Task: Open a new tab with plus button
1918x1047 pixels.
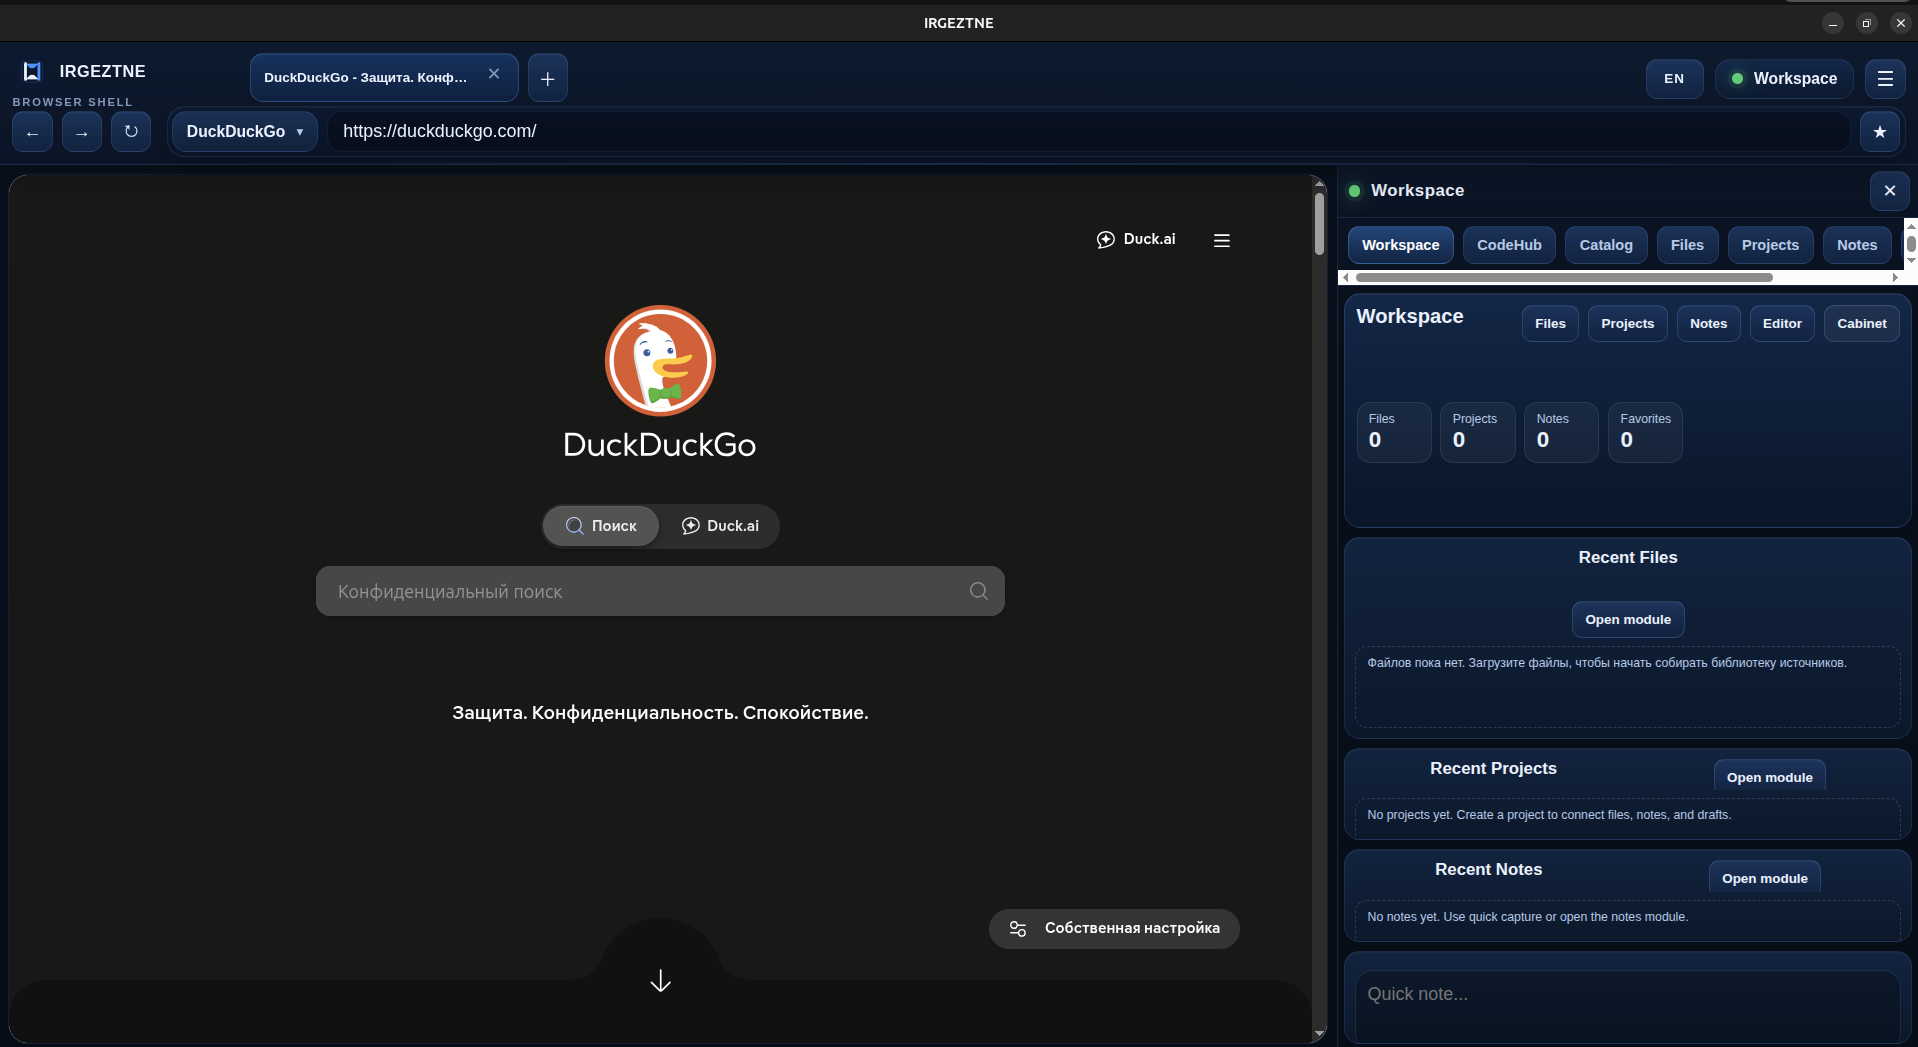Action: point(548,78)
